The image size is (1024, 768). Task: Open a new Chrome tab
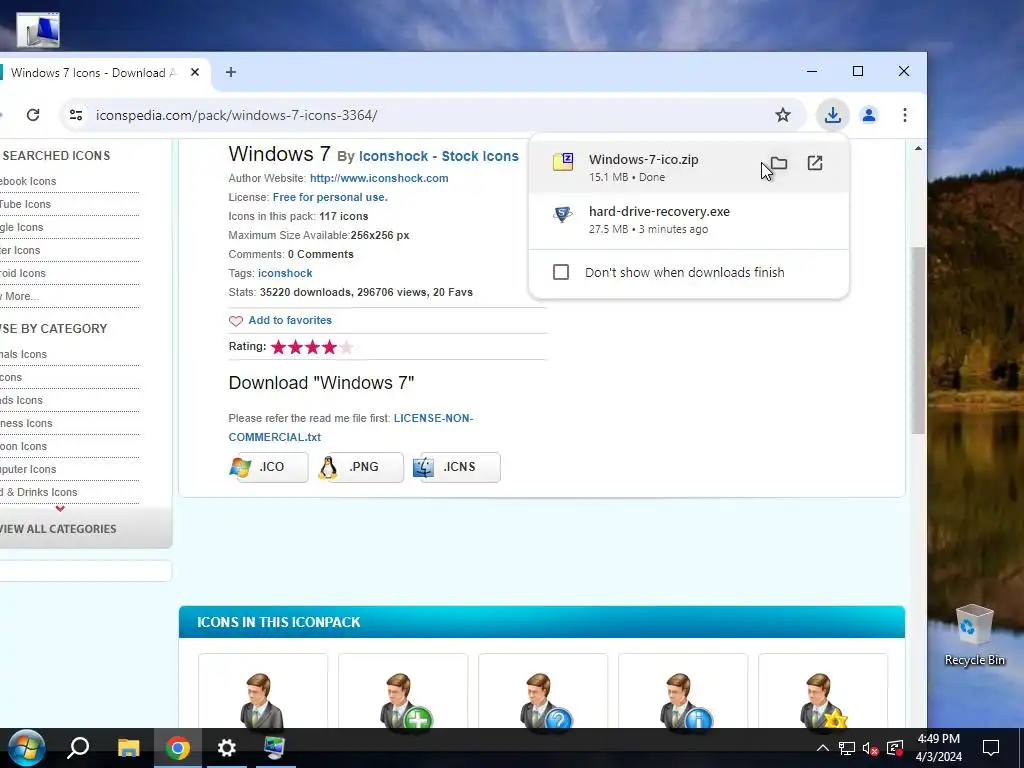point(231,72)
